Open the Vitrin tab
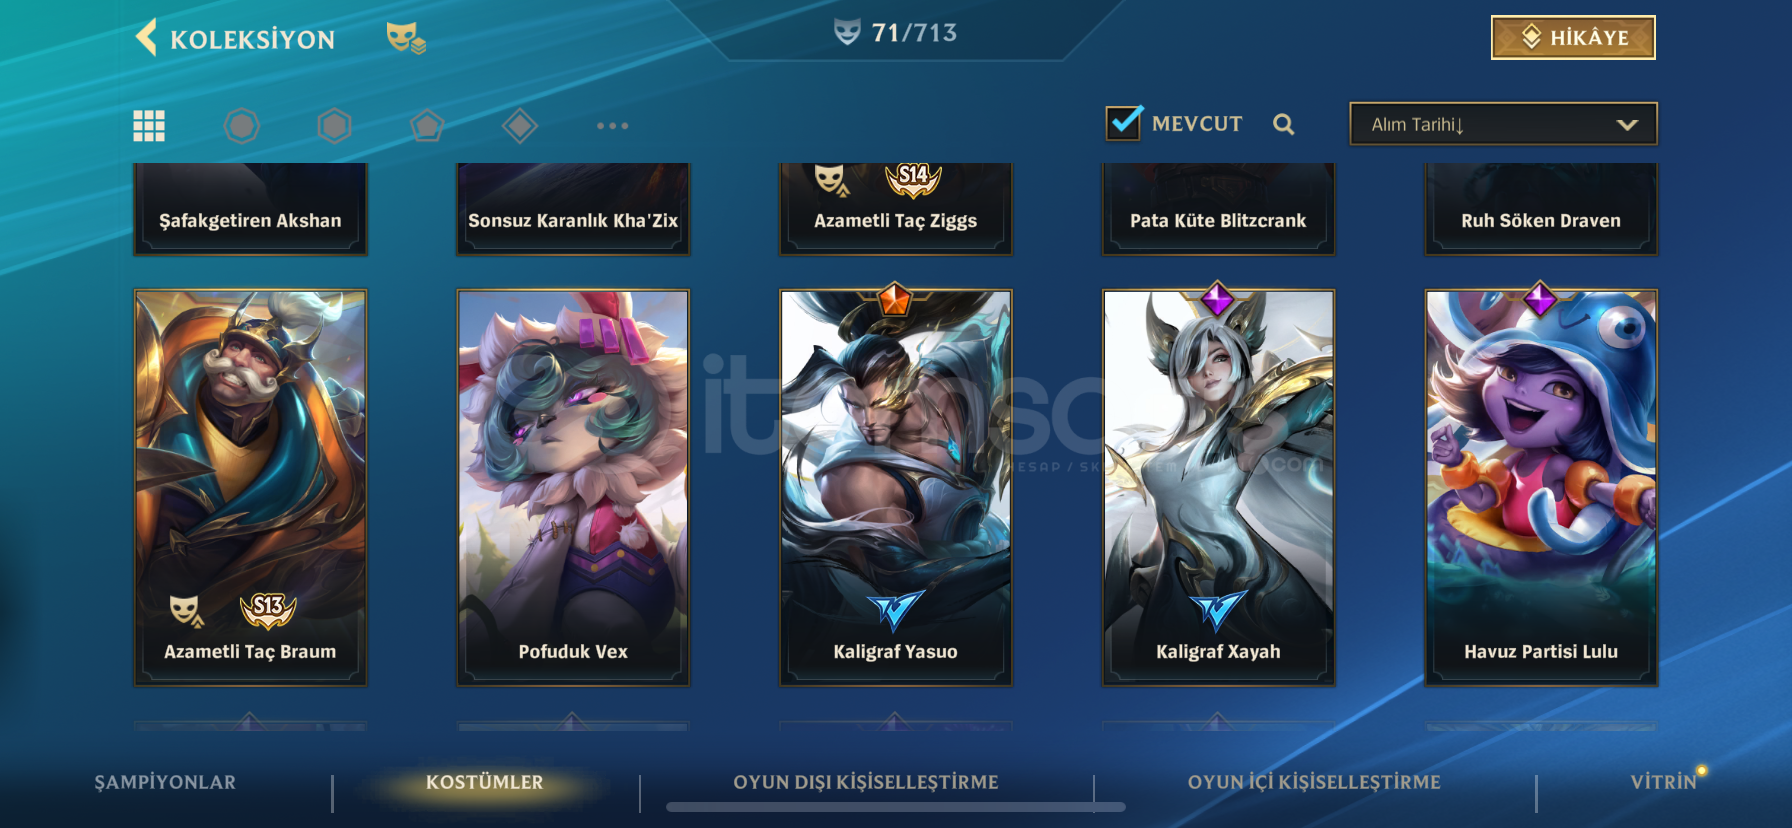This screenshot has width=1792, height=828. click(1664, 782)
